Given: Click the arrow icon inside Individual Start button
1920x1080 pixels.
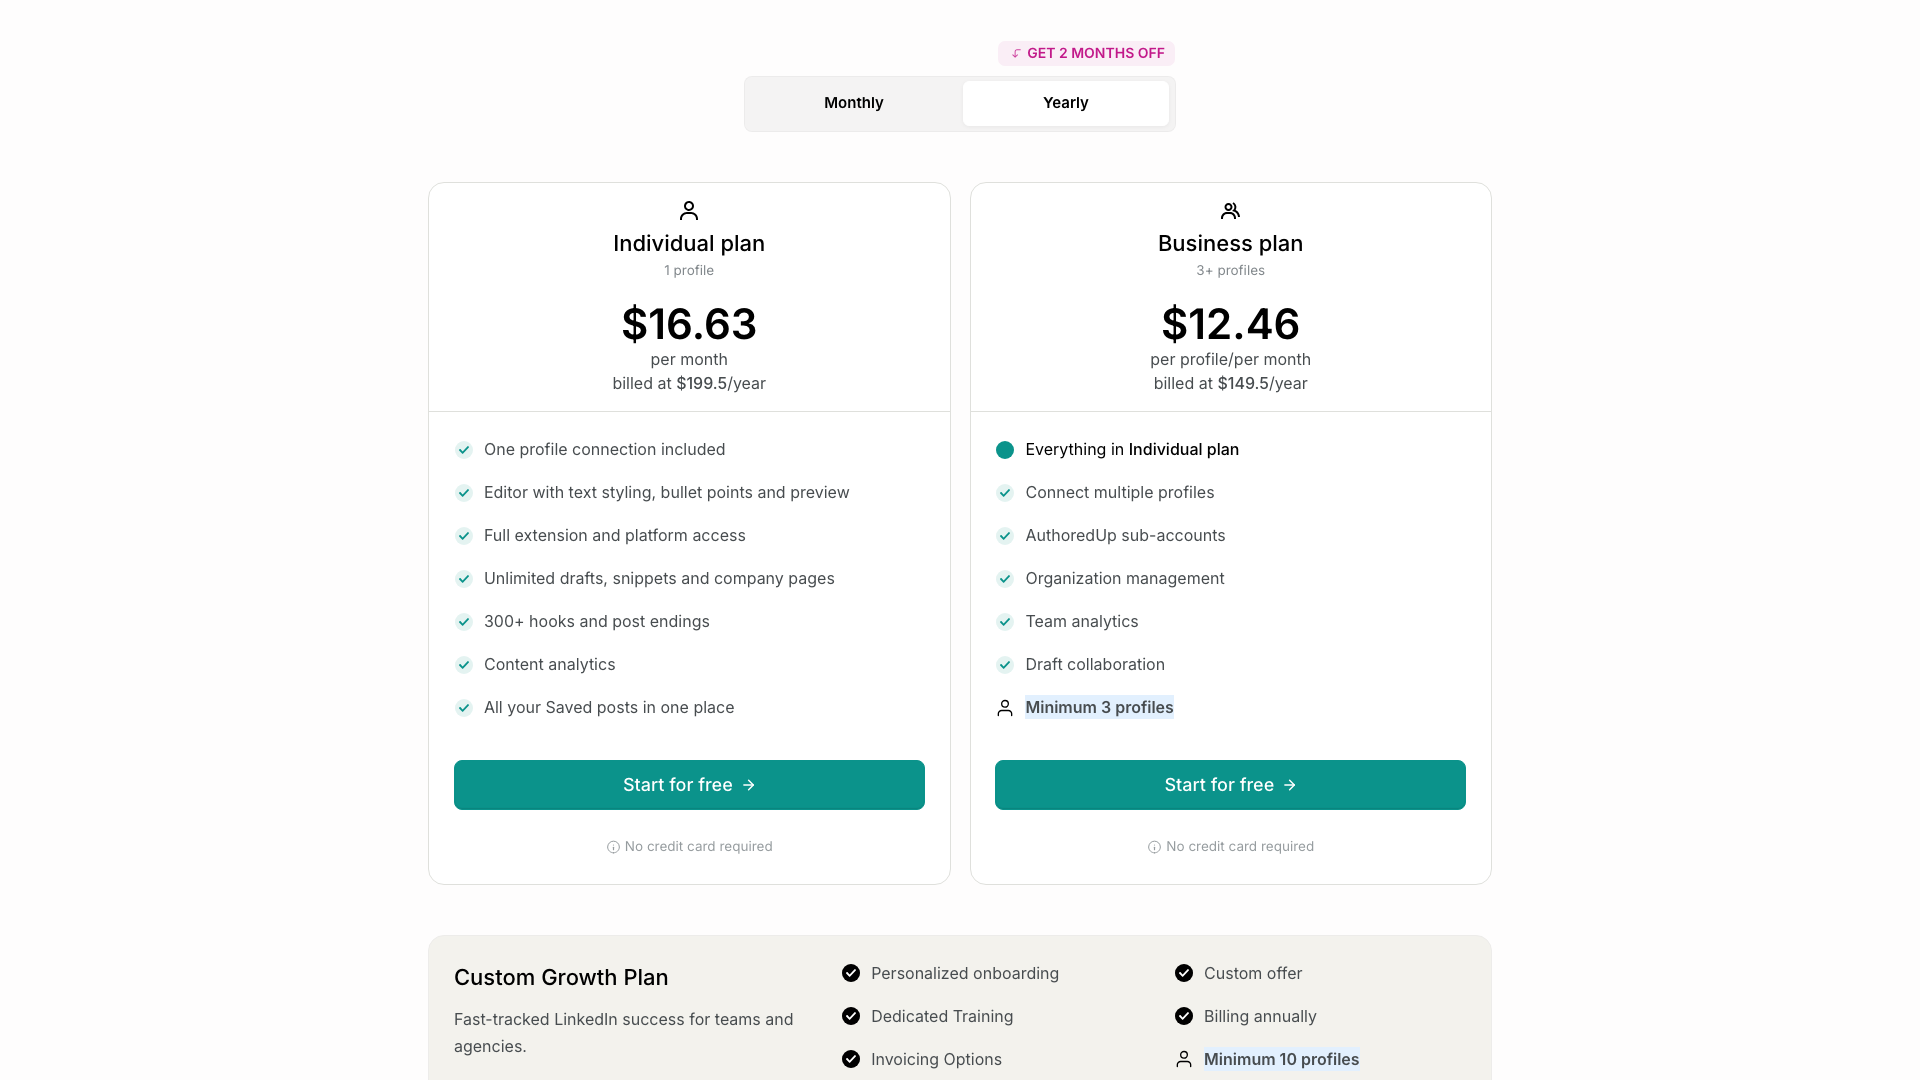Looking at the screenshot, I should (749, 785).
